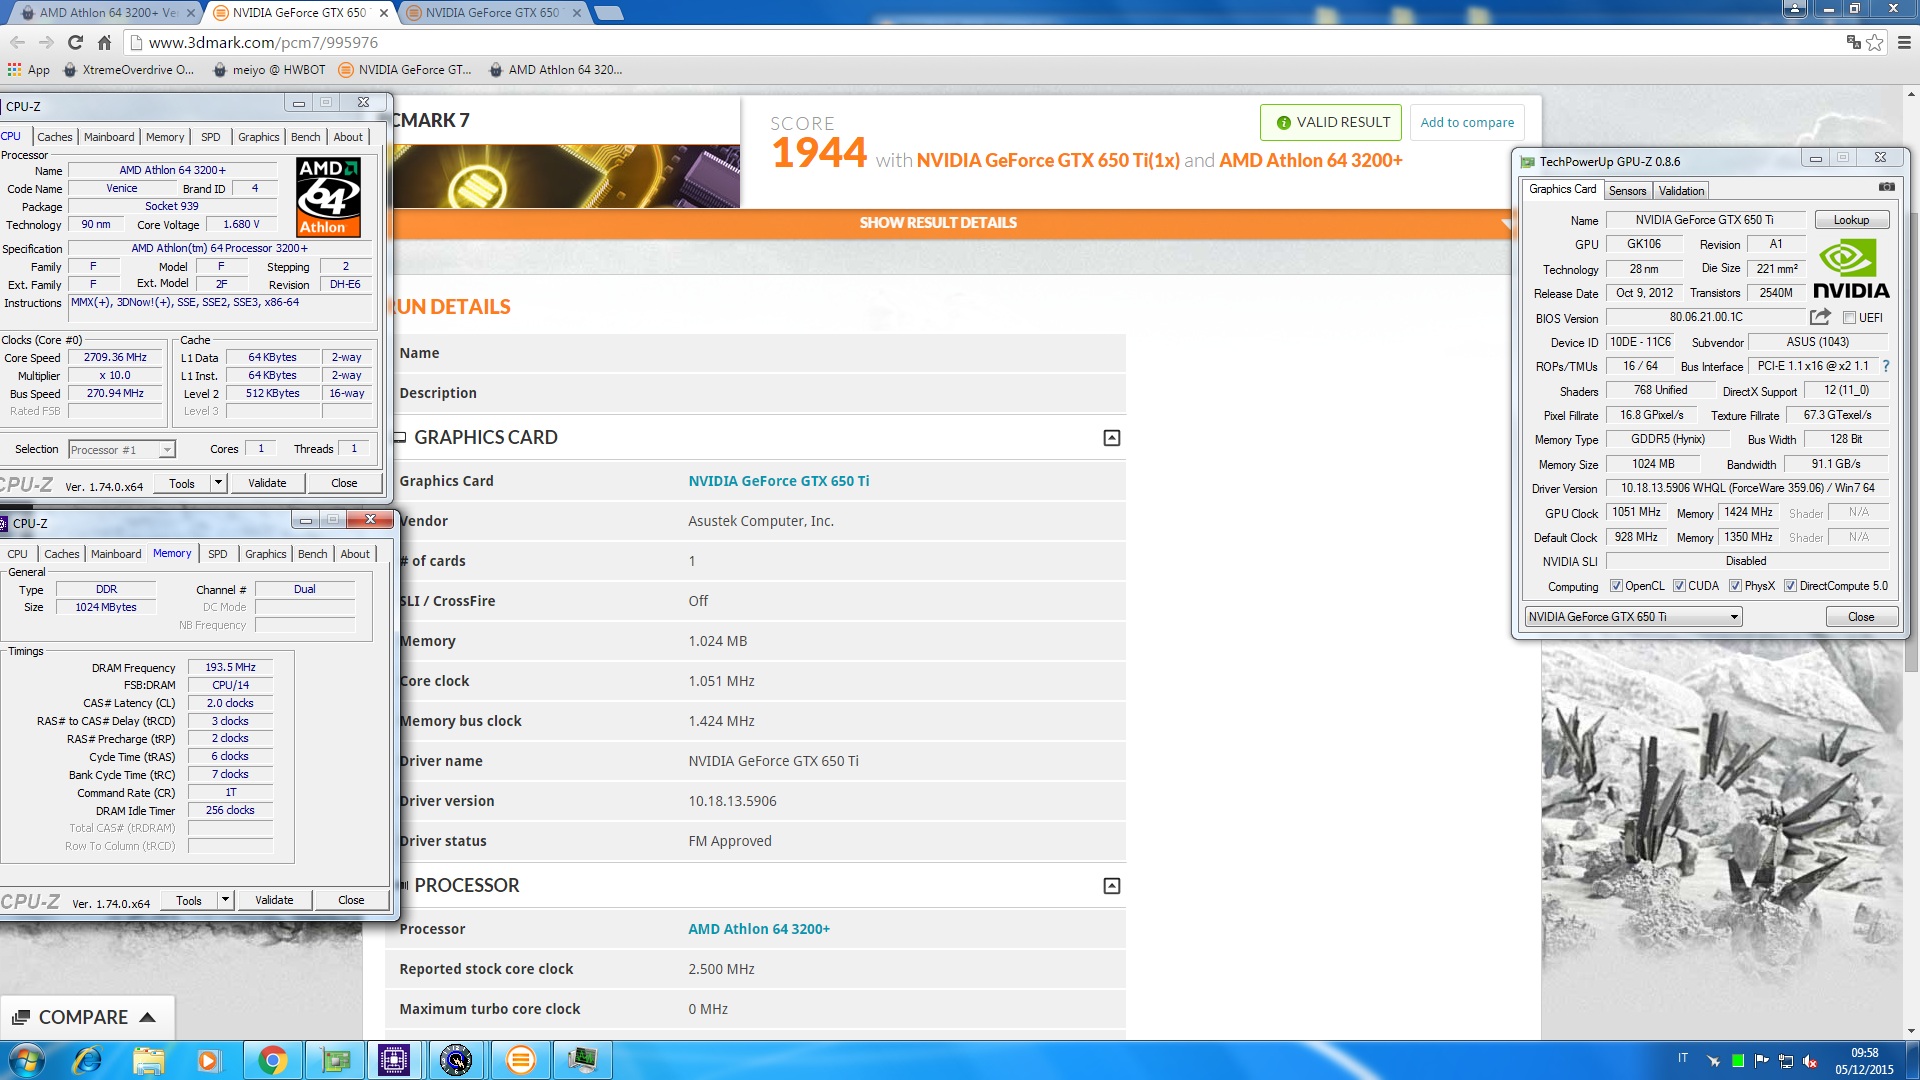Click the browser forward arrow
1920x1080 pixels.
[46, 42]
